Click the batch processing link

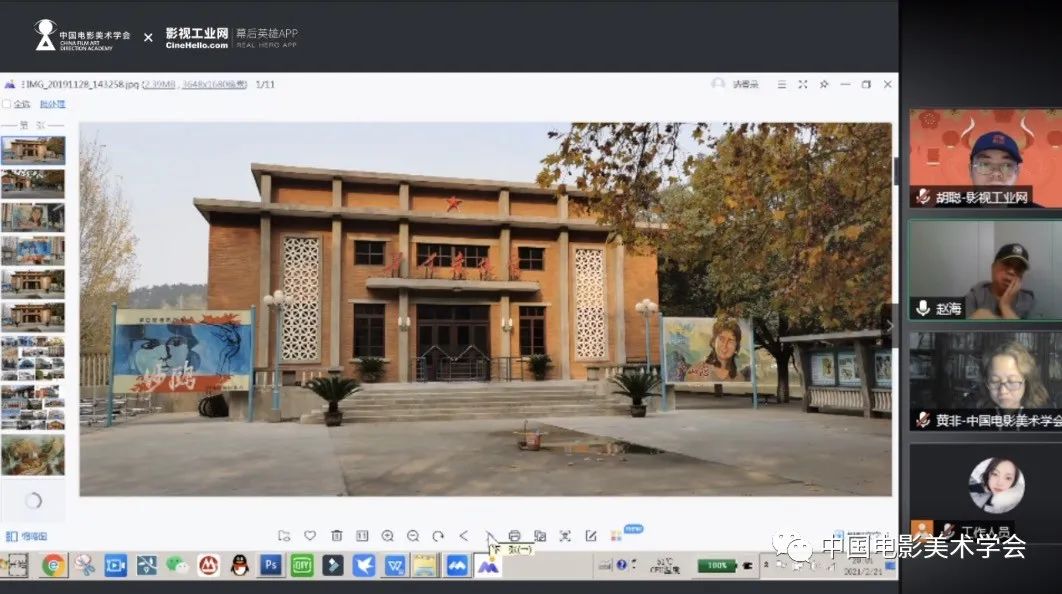coord(53,104)
